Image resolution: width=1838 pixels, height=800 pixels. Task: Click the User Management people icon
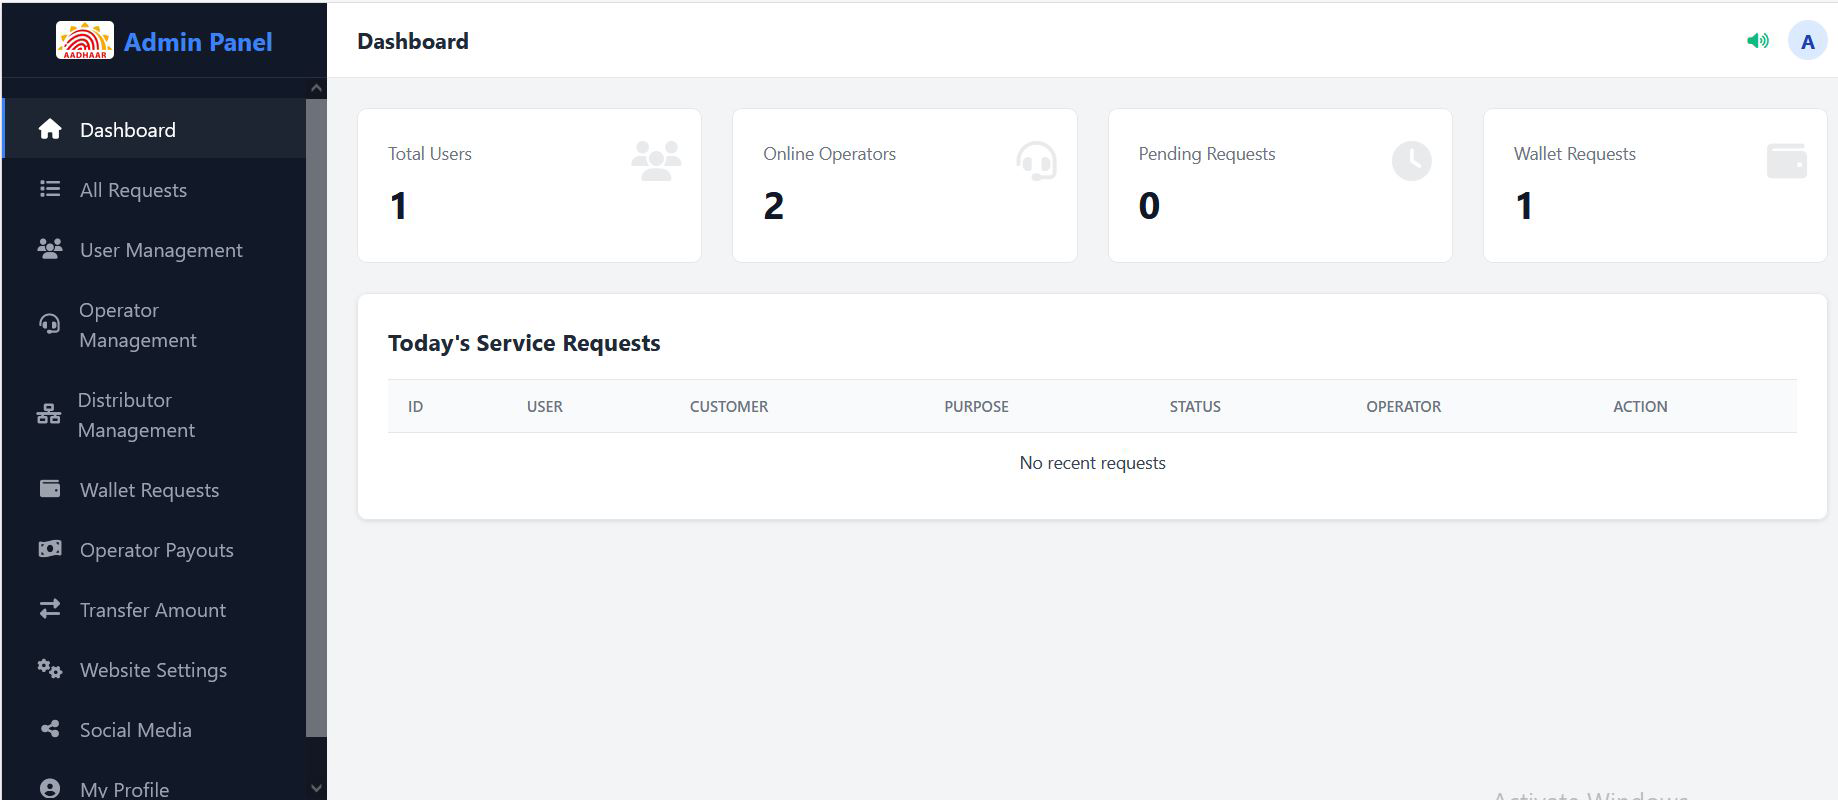click(x=49, y=249)
